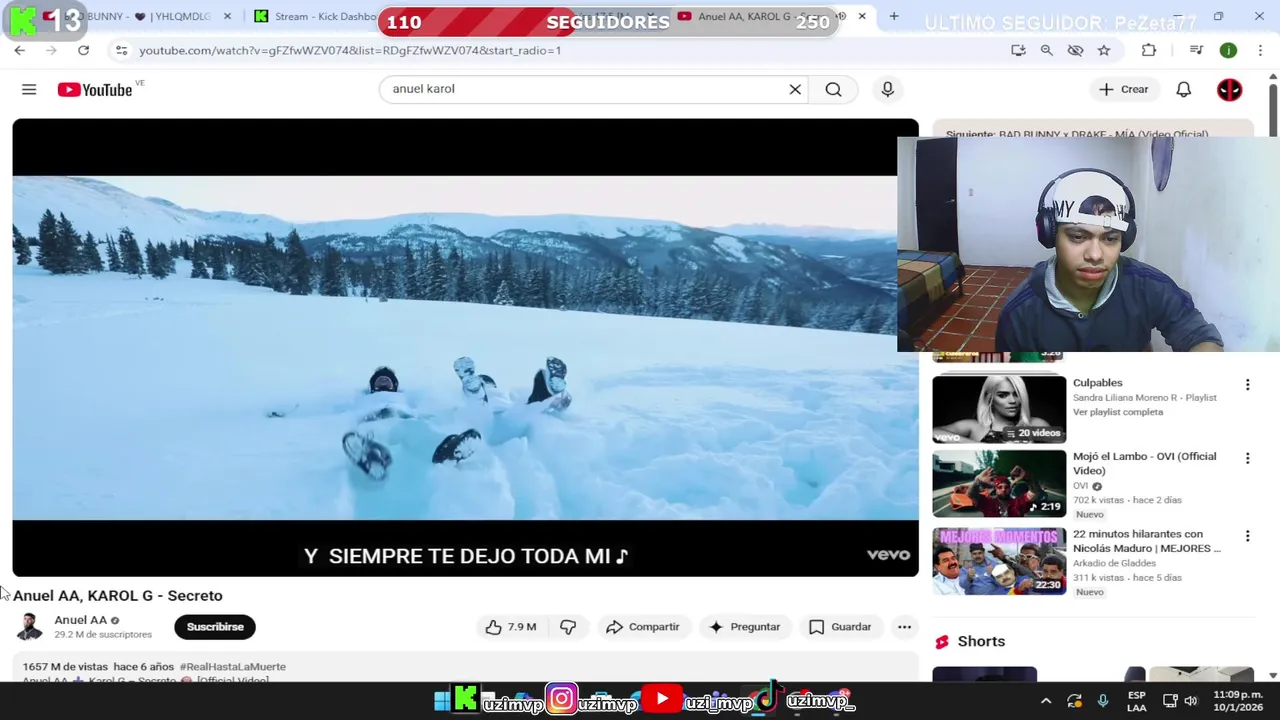Like the video with 7.9 M likes

[511, 627]
